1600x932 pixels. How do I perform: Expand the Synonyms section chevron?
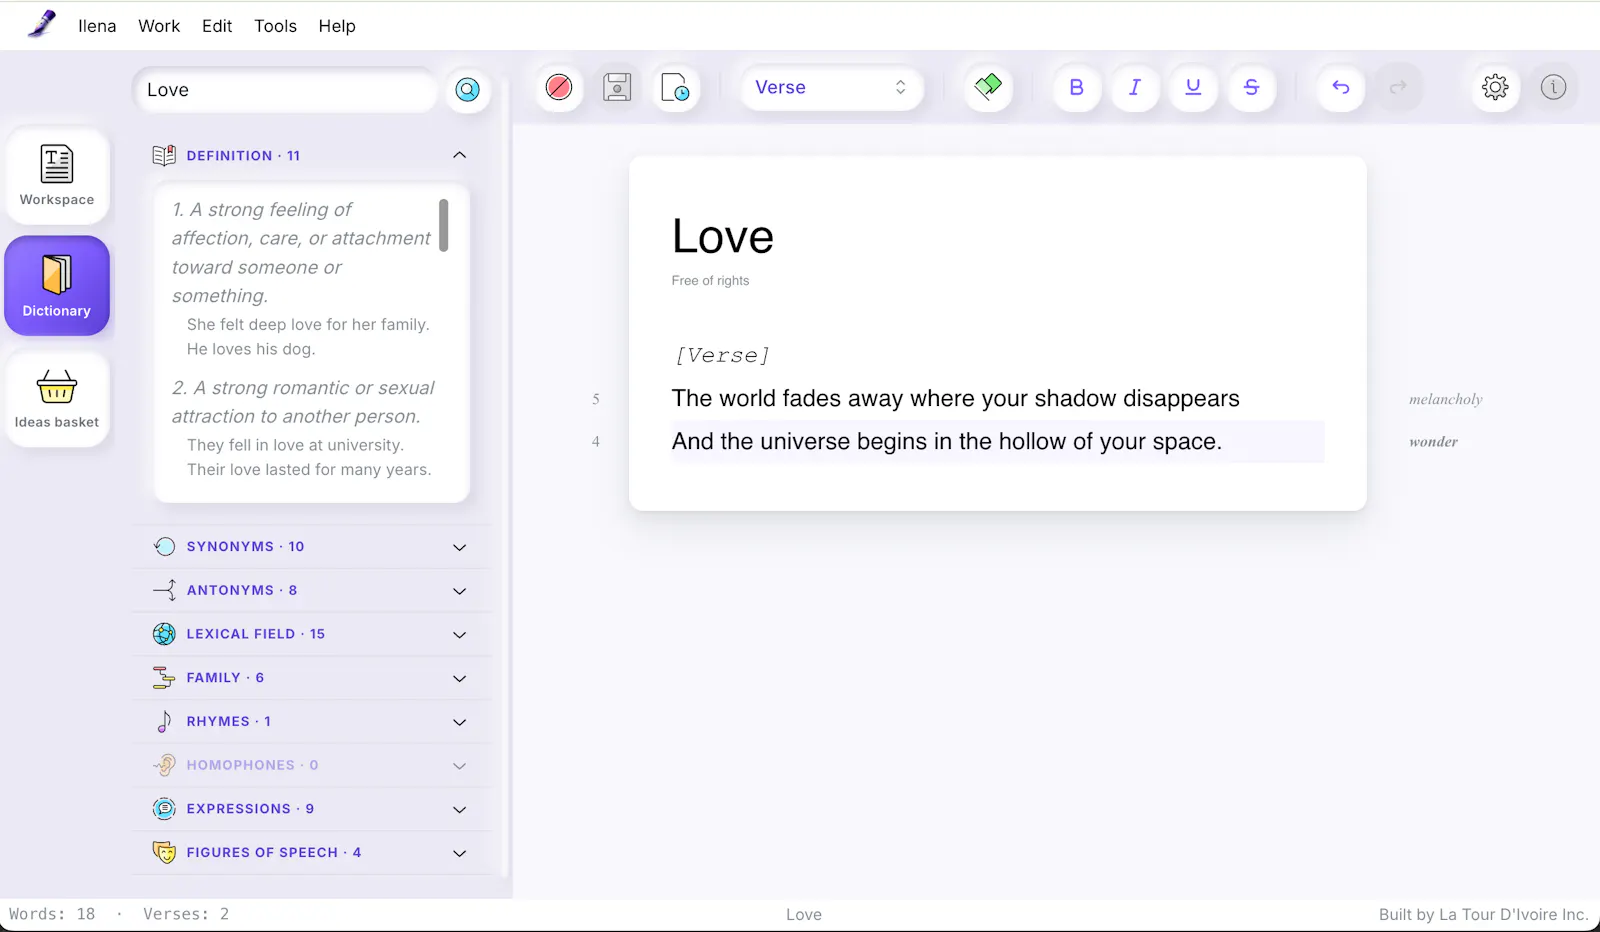[460, 547]
